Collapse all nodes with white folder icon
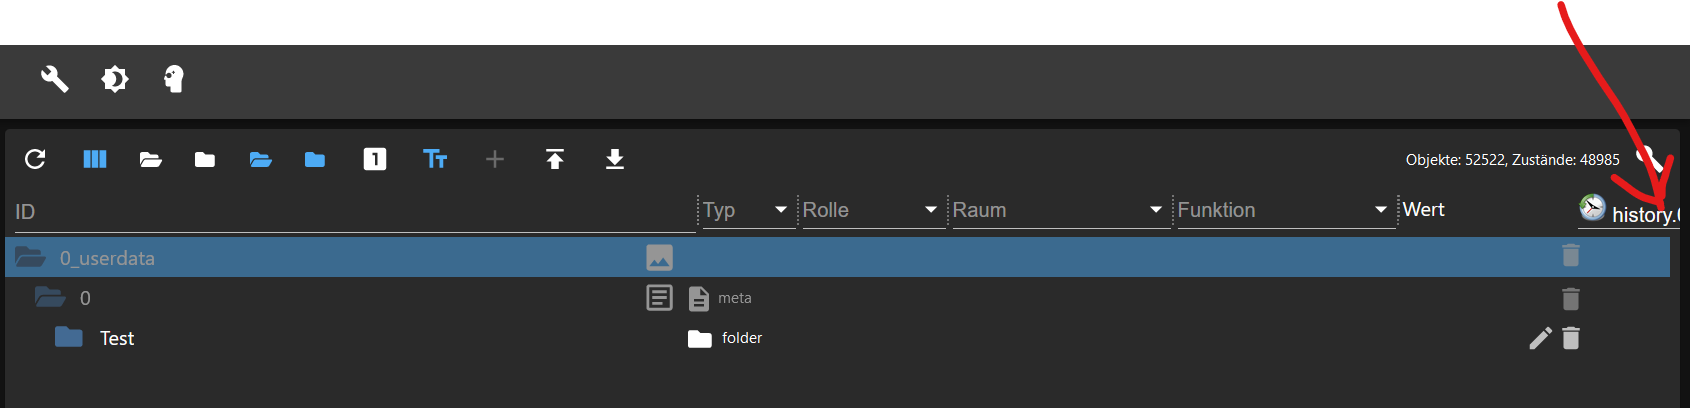1690x408 pixels. (x=205, y=159)
